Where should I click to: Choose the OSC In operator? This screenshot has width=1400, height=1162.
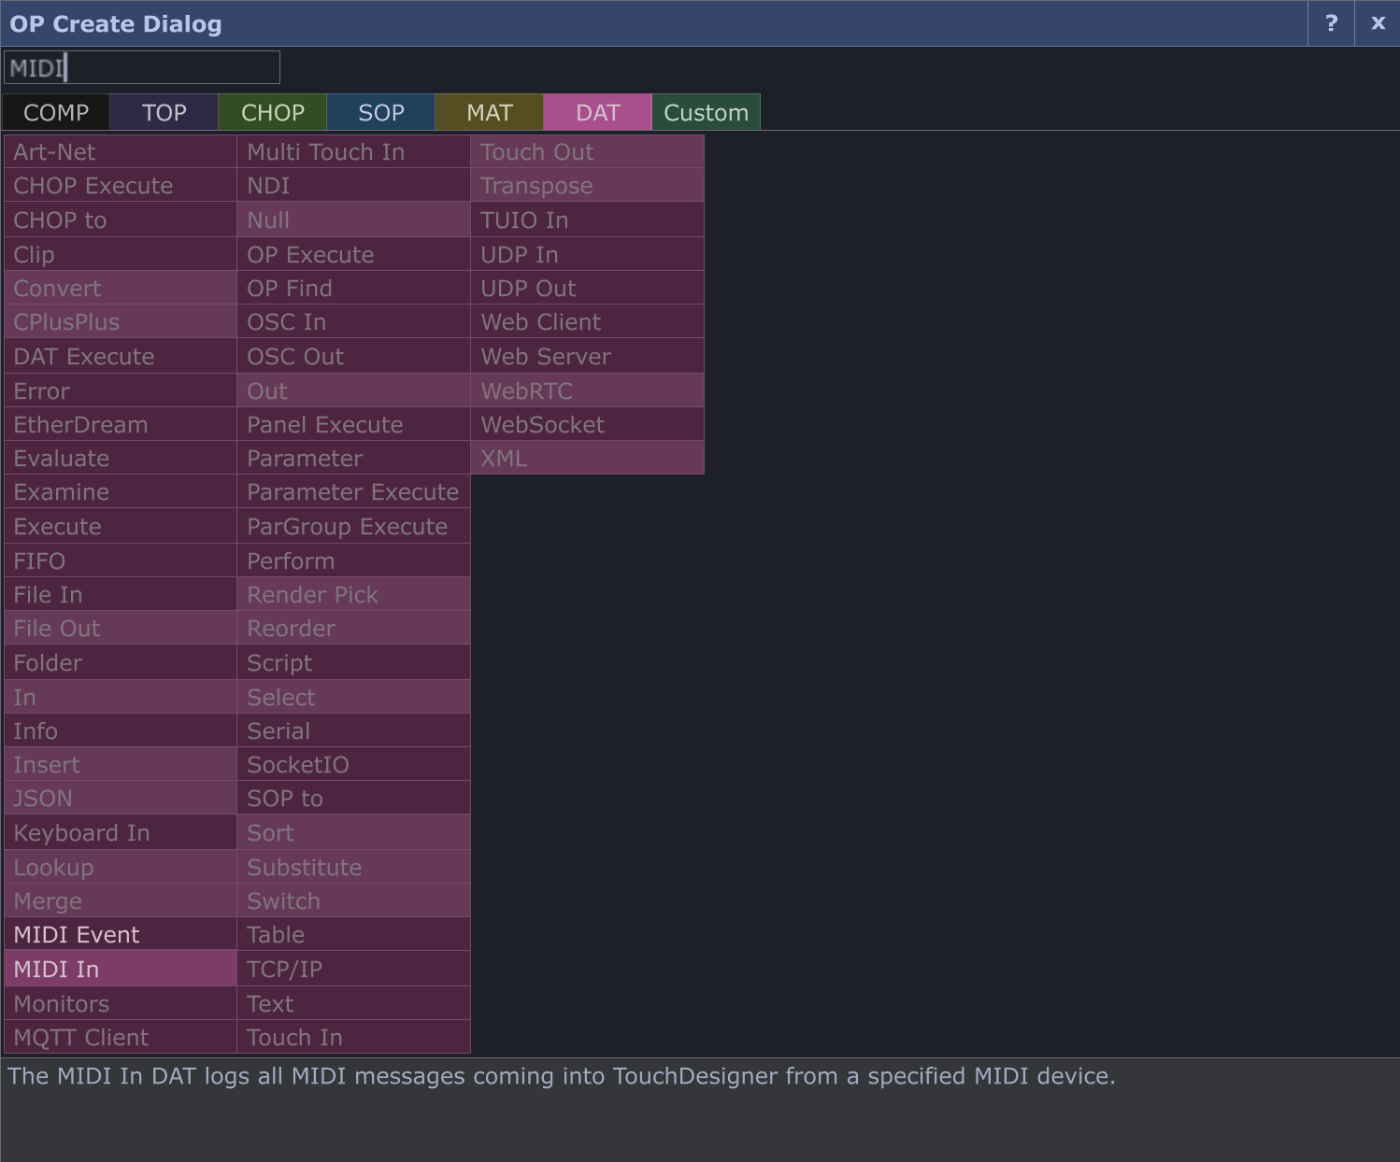point(353,322)
